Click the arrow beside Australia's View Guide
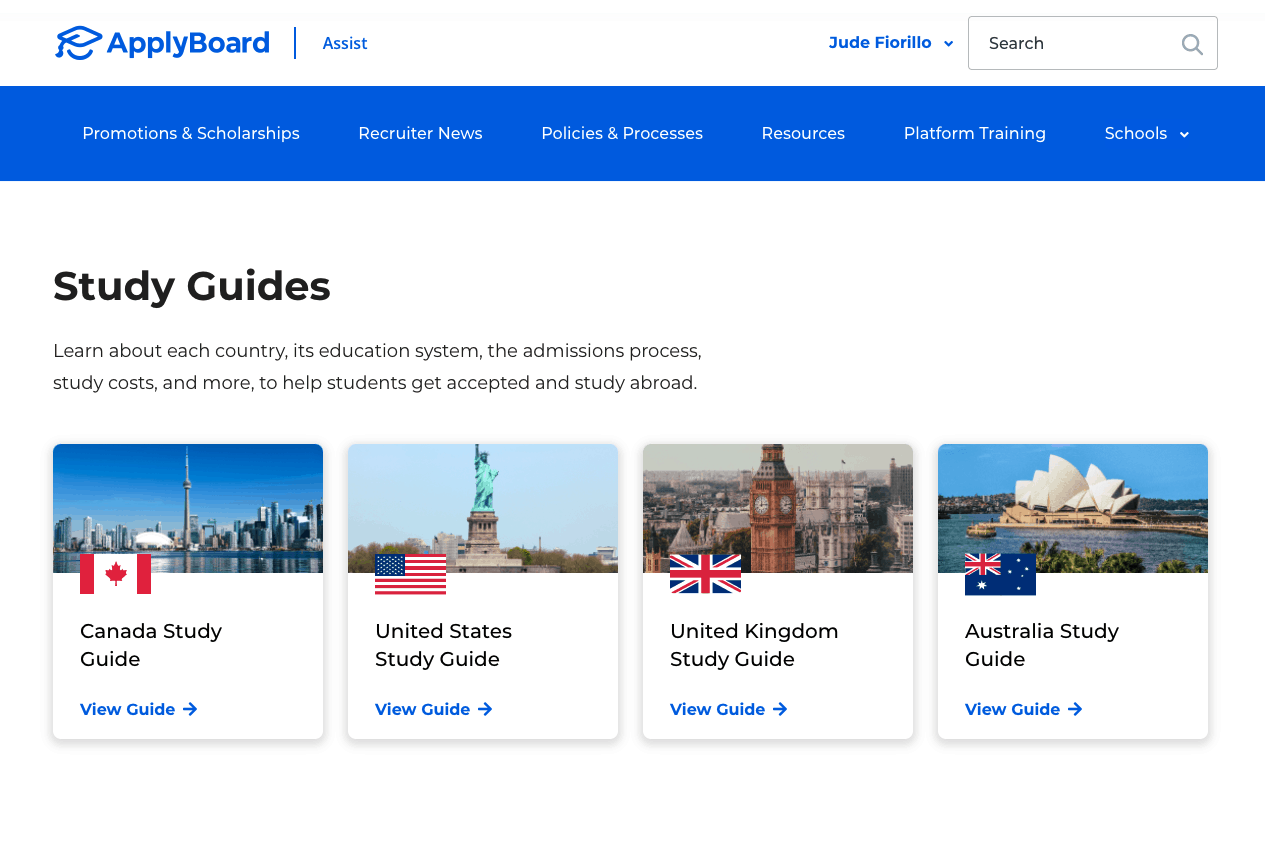Viewport: 1265px width, 848px height. click(x=1076, y=709)
